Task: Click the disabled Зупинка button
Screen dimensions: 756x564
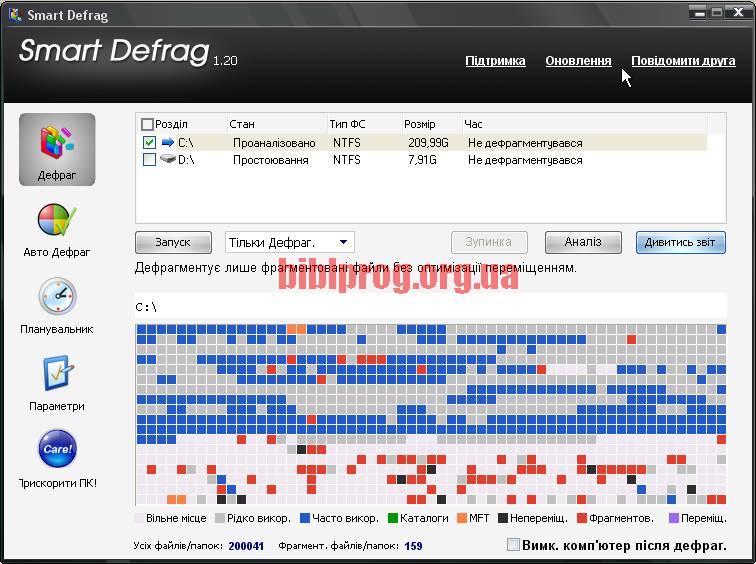Action: click(489, 242)
